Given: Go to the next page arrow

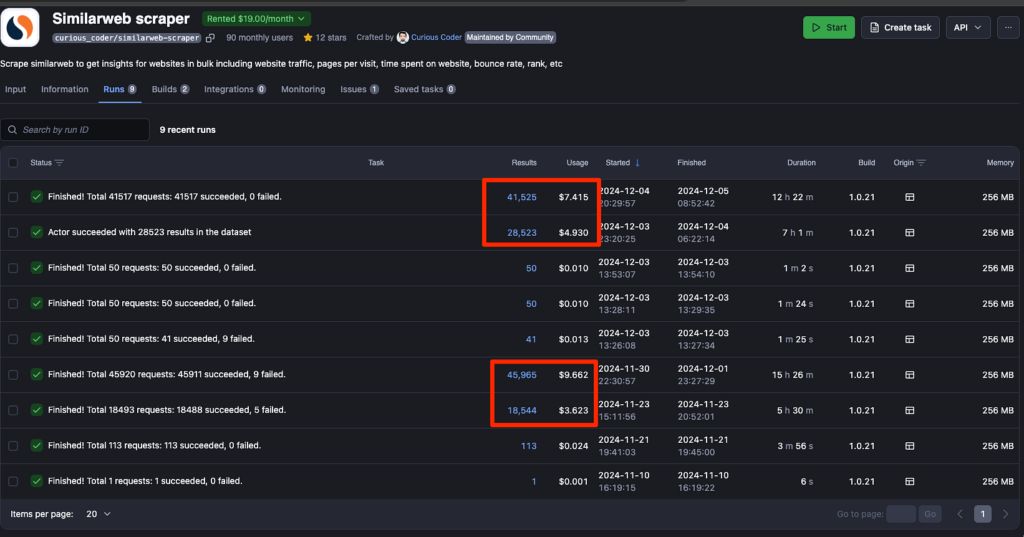Looking at the screenshot, I should pyautogui.click(x=1006, y=514).
